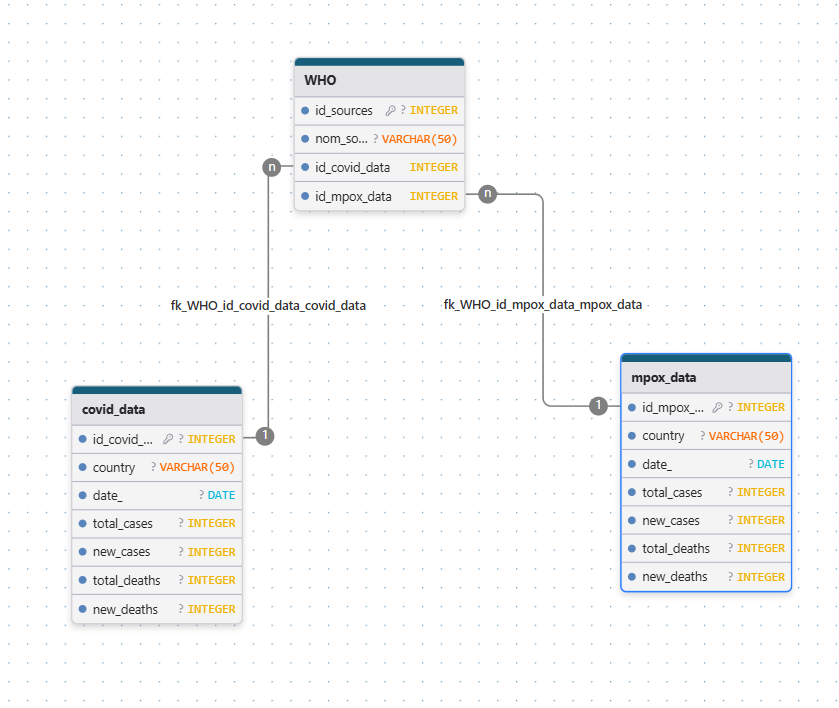Select the WHO table header
This screenshot has height=708, width=839.
click(379, 80)
